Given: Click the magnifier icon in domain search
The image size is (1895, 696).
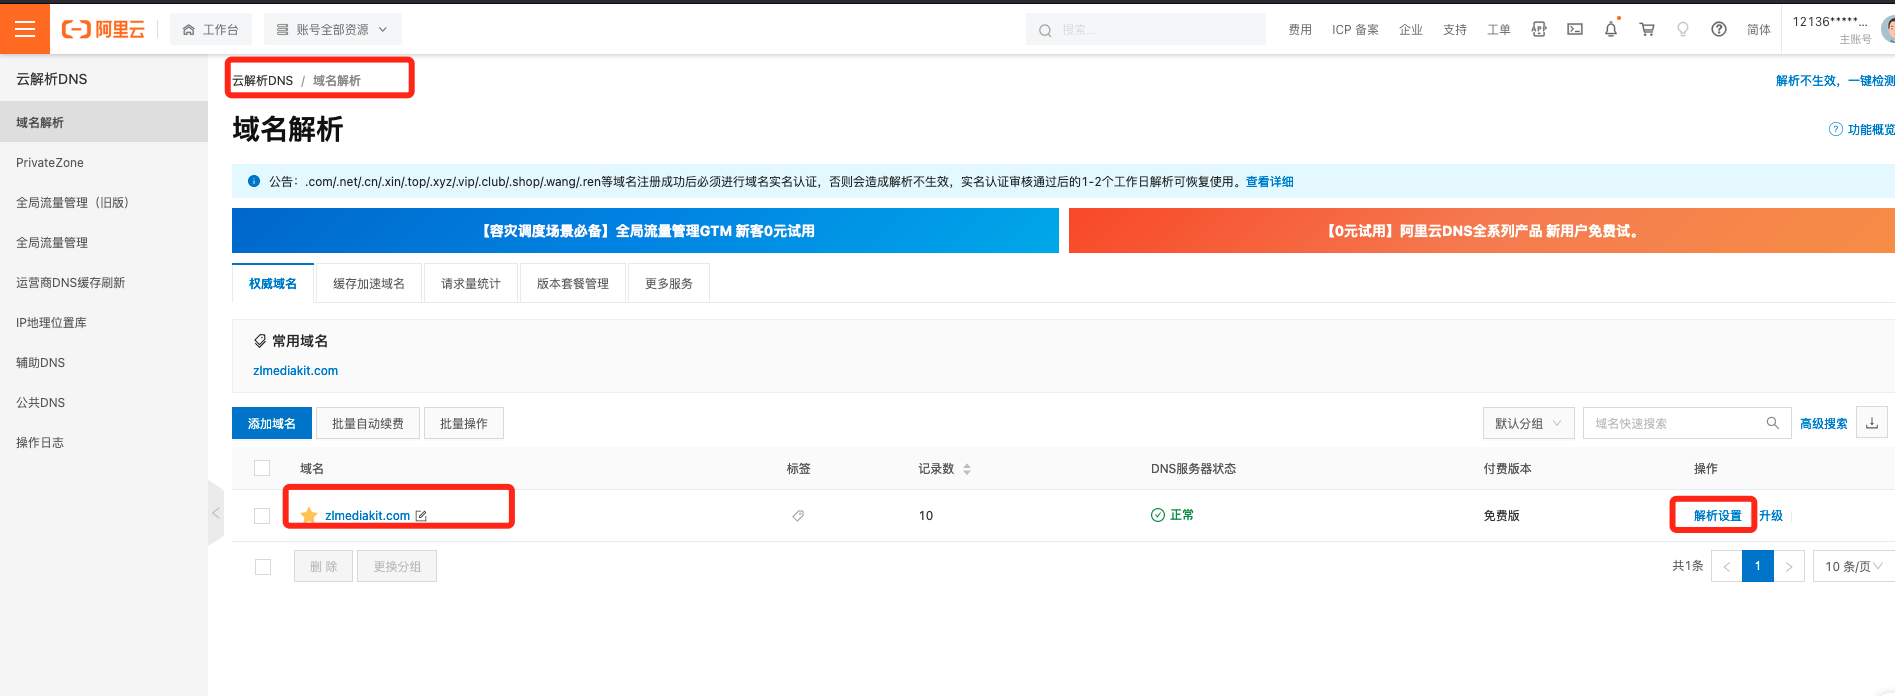Looking at the screenshot, I should (x=1773, y=423).
